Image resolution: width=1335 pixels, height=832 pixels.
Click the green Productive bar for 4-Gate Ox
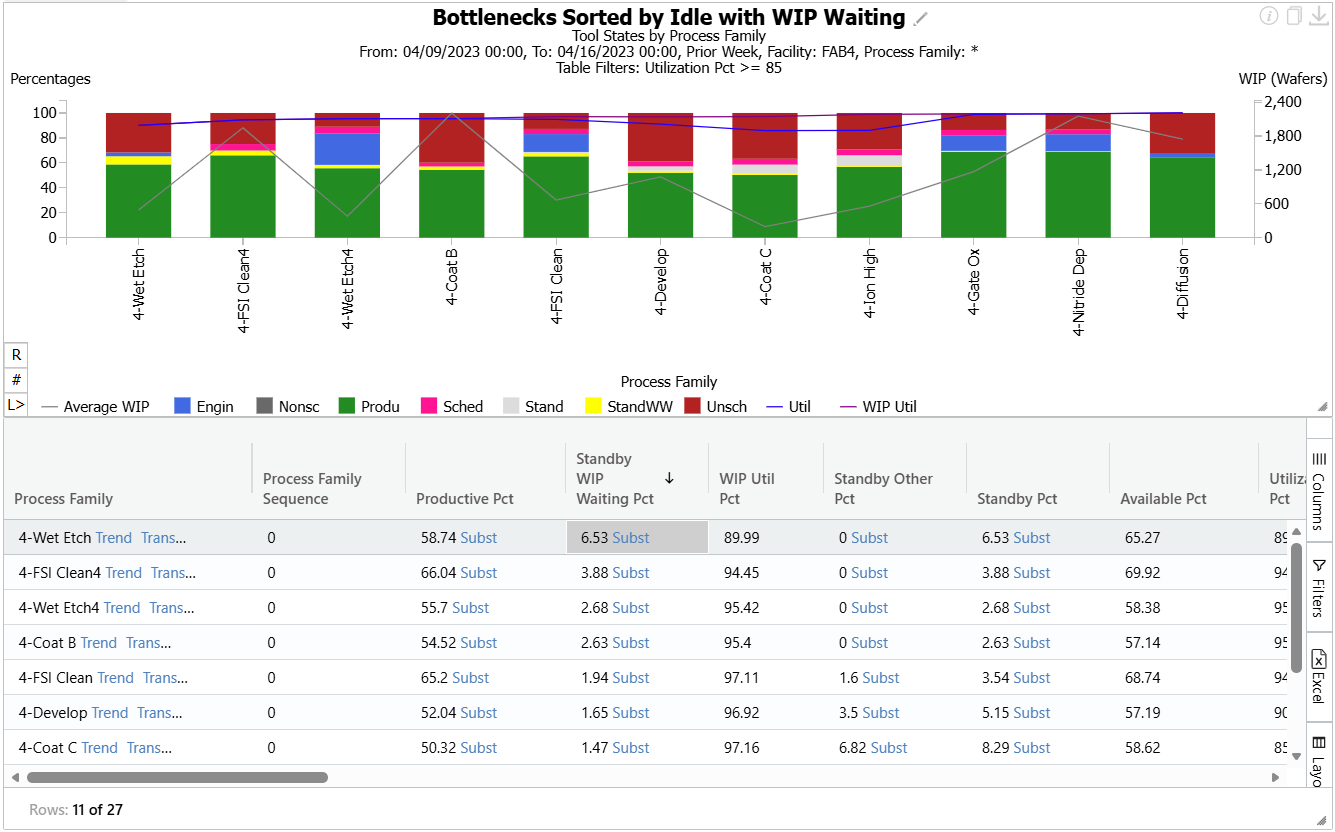pyautogui.click(x=974, y=194)
